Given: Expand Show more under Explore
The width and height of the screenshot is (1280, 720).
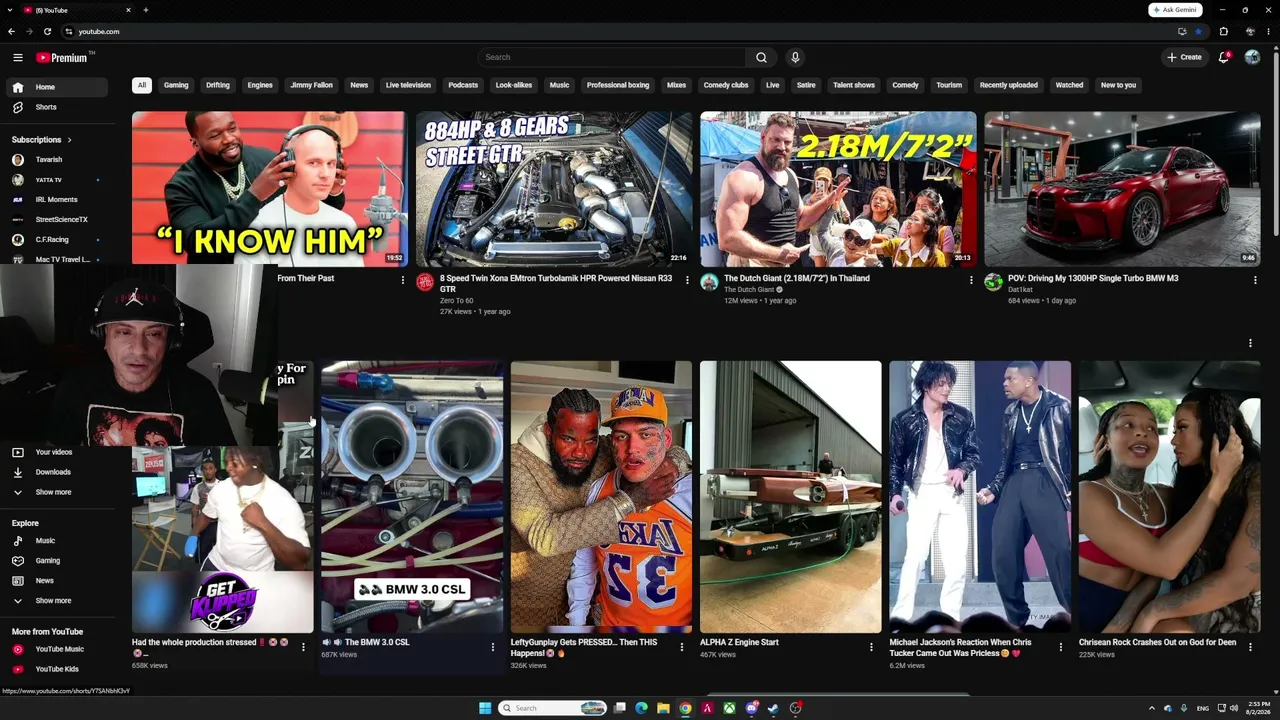Looking at the screenshot, I should pos(55,601).
